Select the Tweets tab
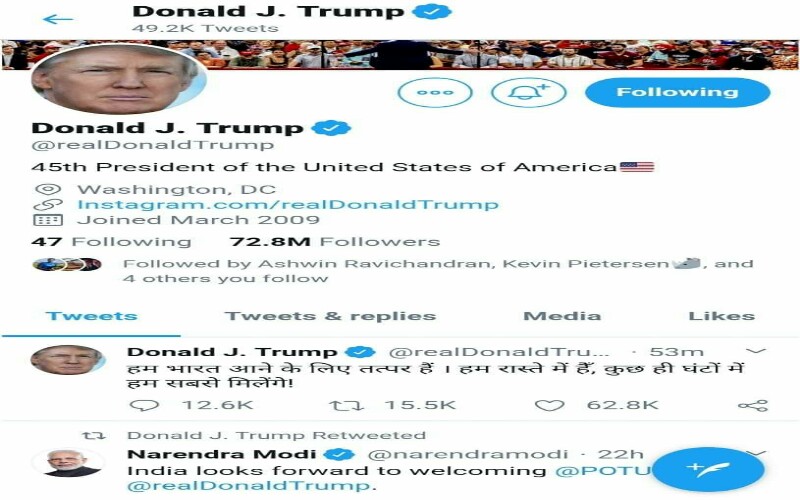This screenshot has width=800, height=500. 92,316
